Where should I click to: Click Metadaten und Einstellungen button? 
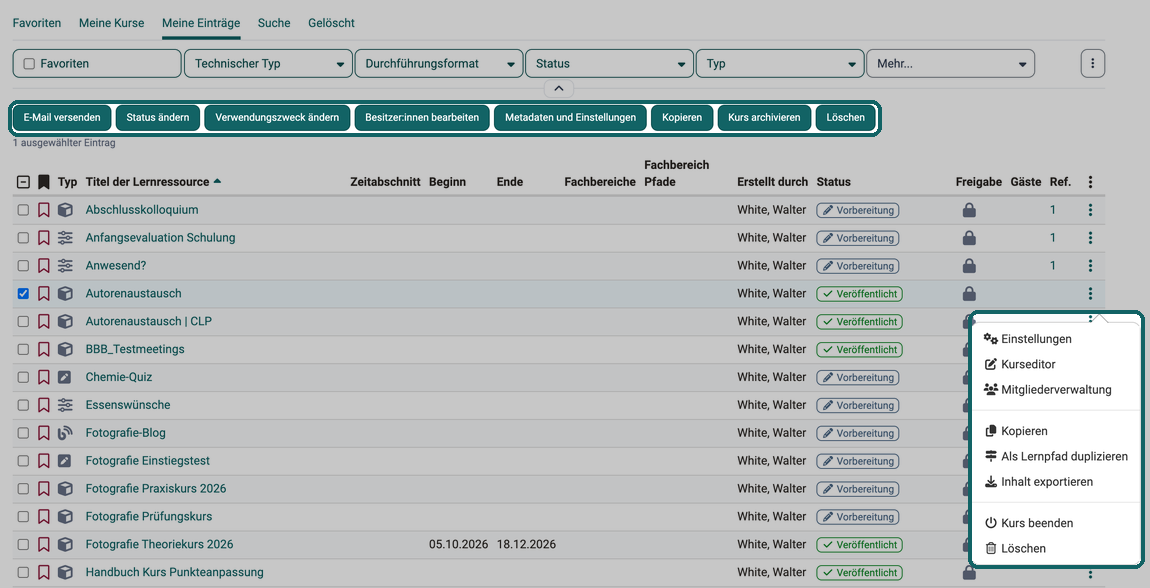point(571,117)
